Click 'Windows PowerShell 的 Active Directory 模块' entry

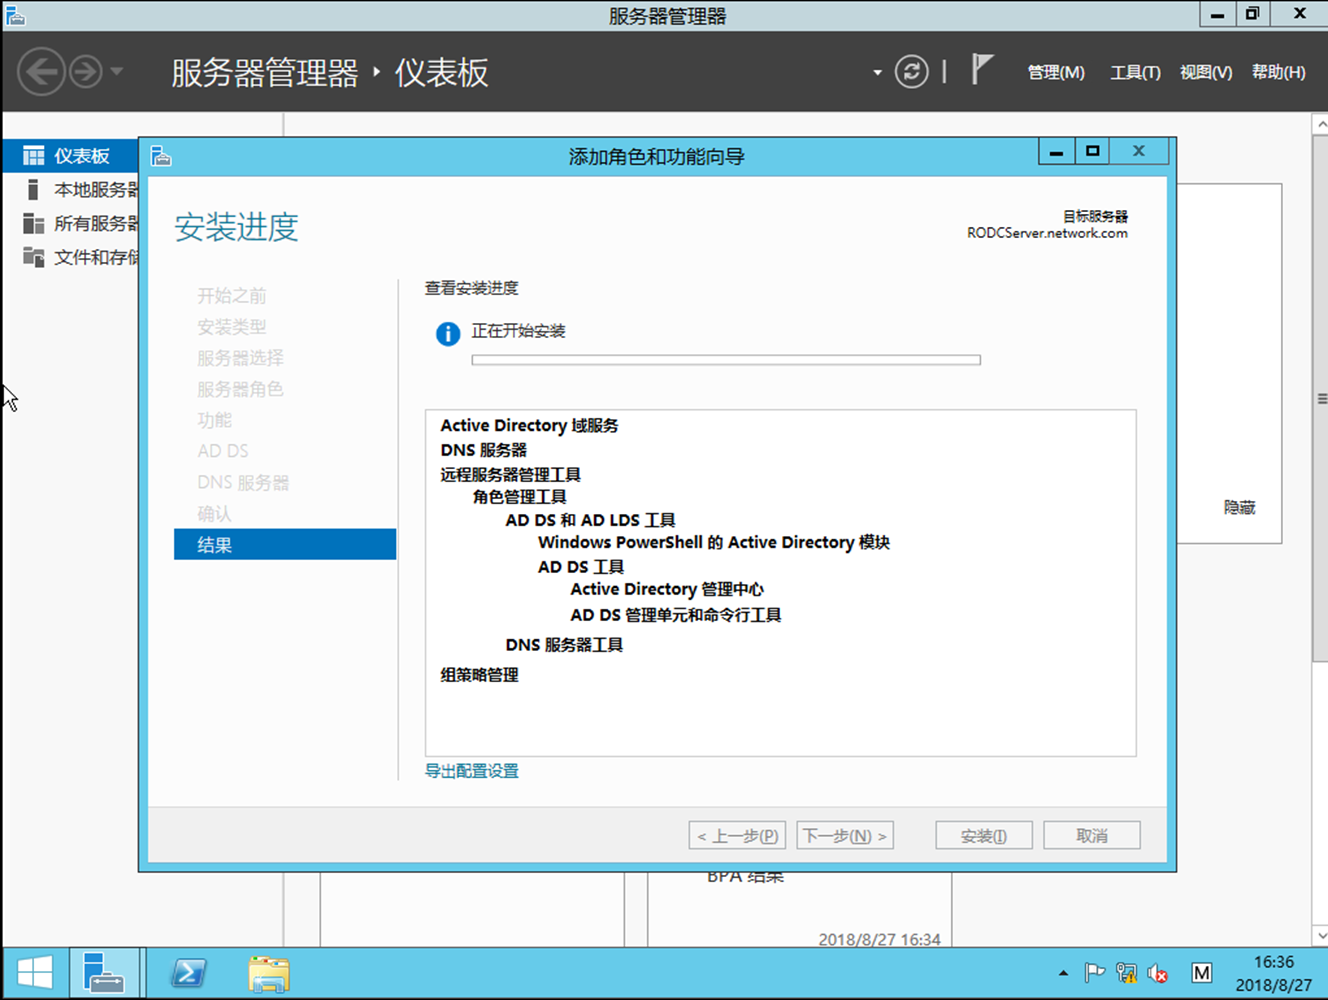coord(714,542)
